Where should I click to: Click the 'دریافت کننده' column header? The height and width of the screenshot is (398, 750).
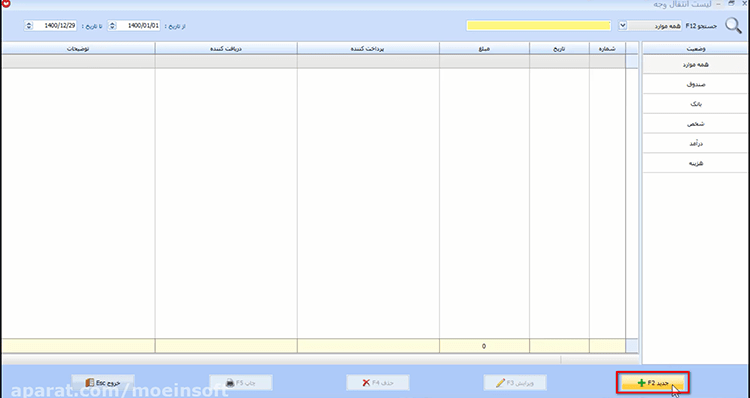pos(226,48)
